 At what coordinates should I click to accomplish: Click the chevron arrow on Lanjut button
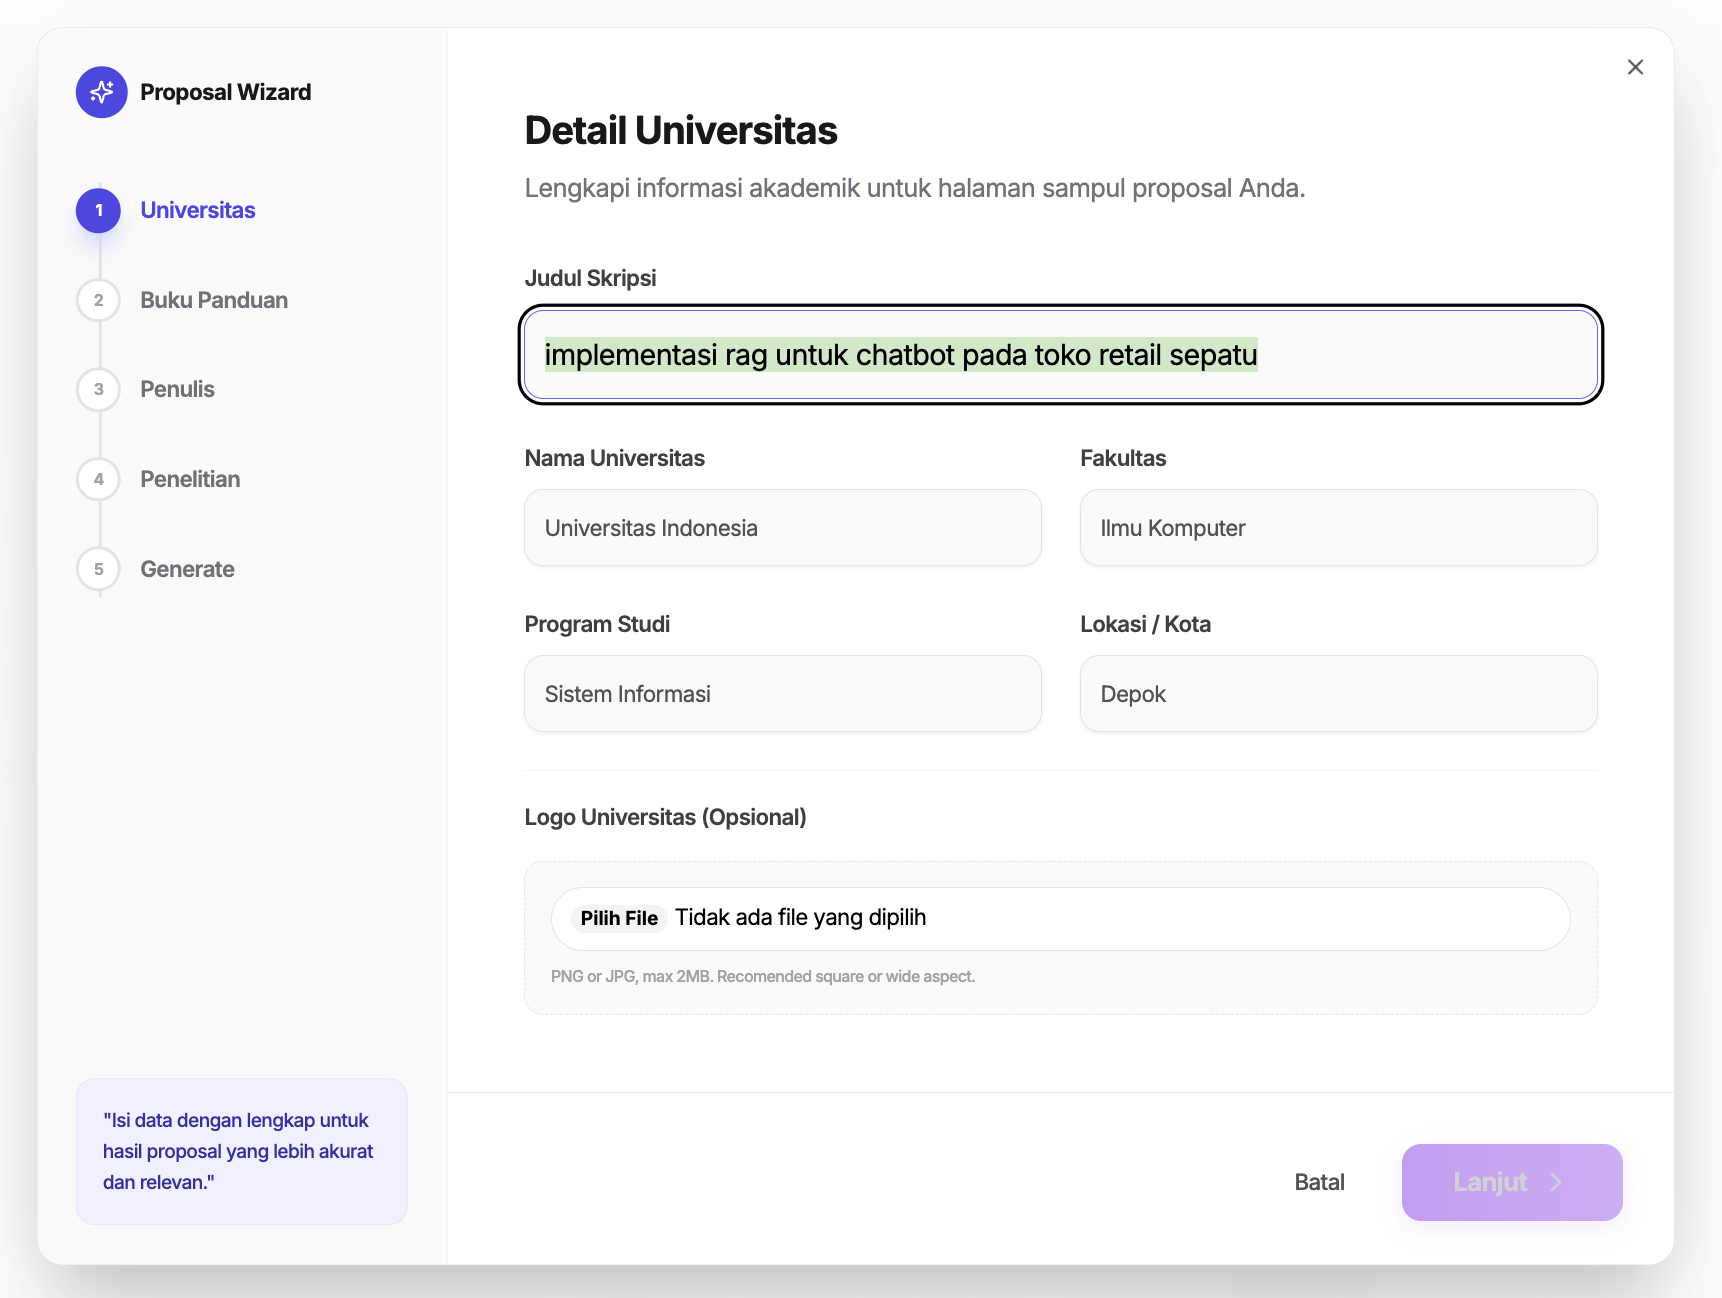tap(1556, 1182)
